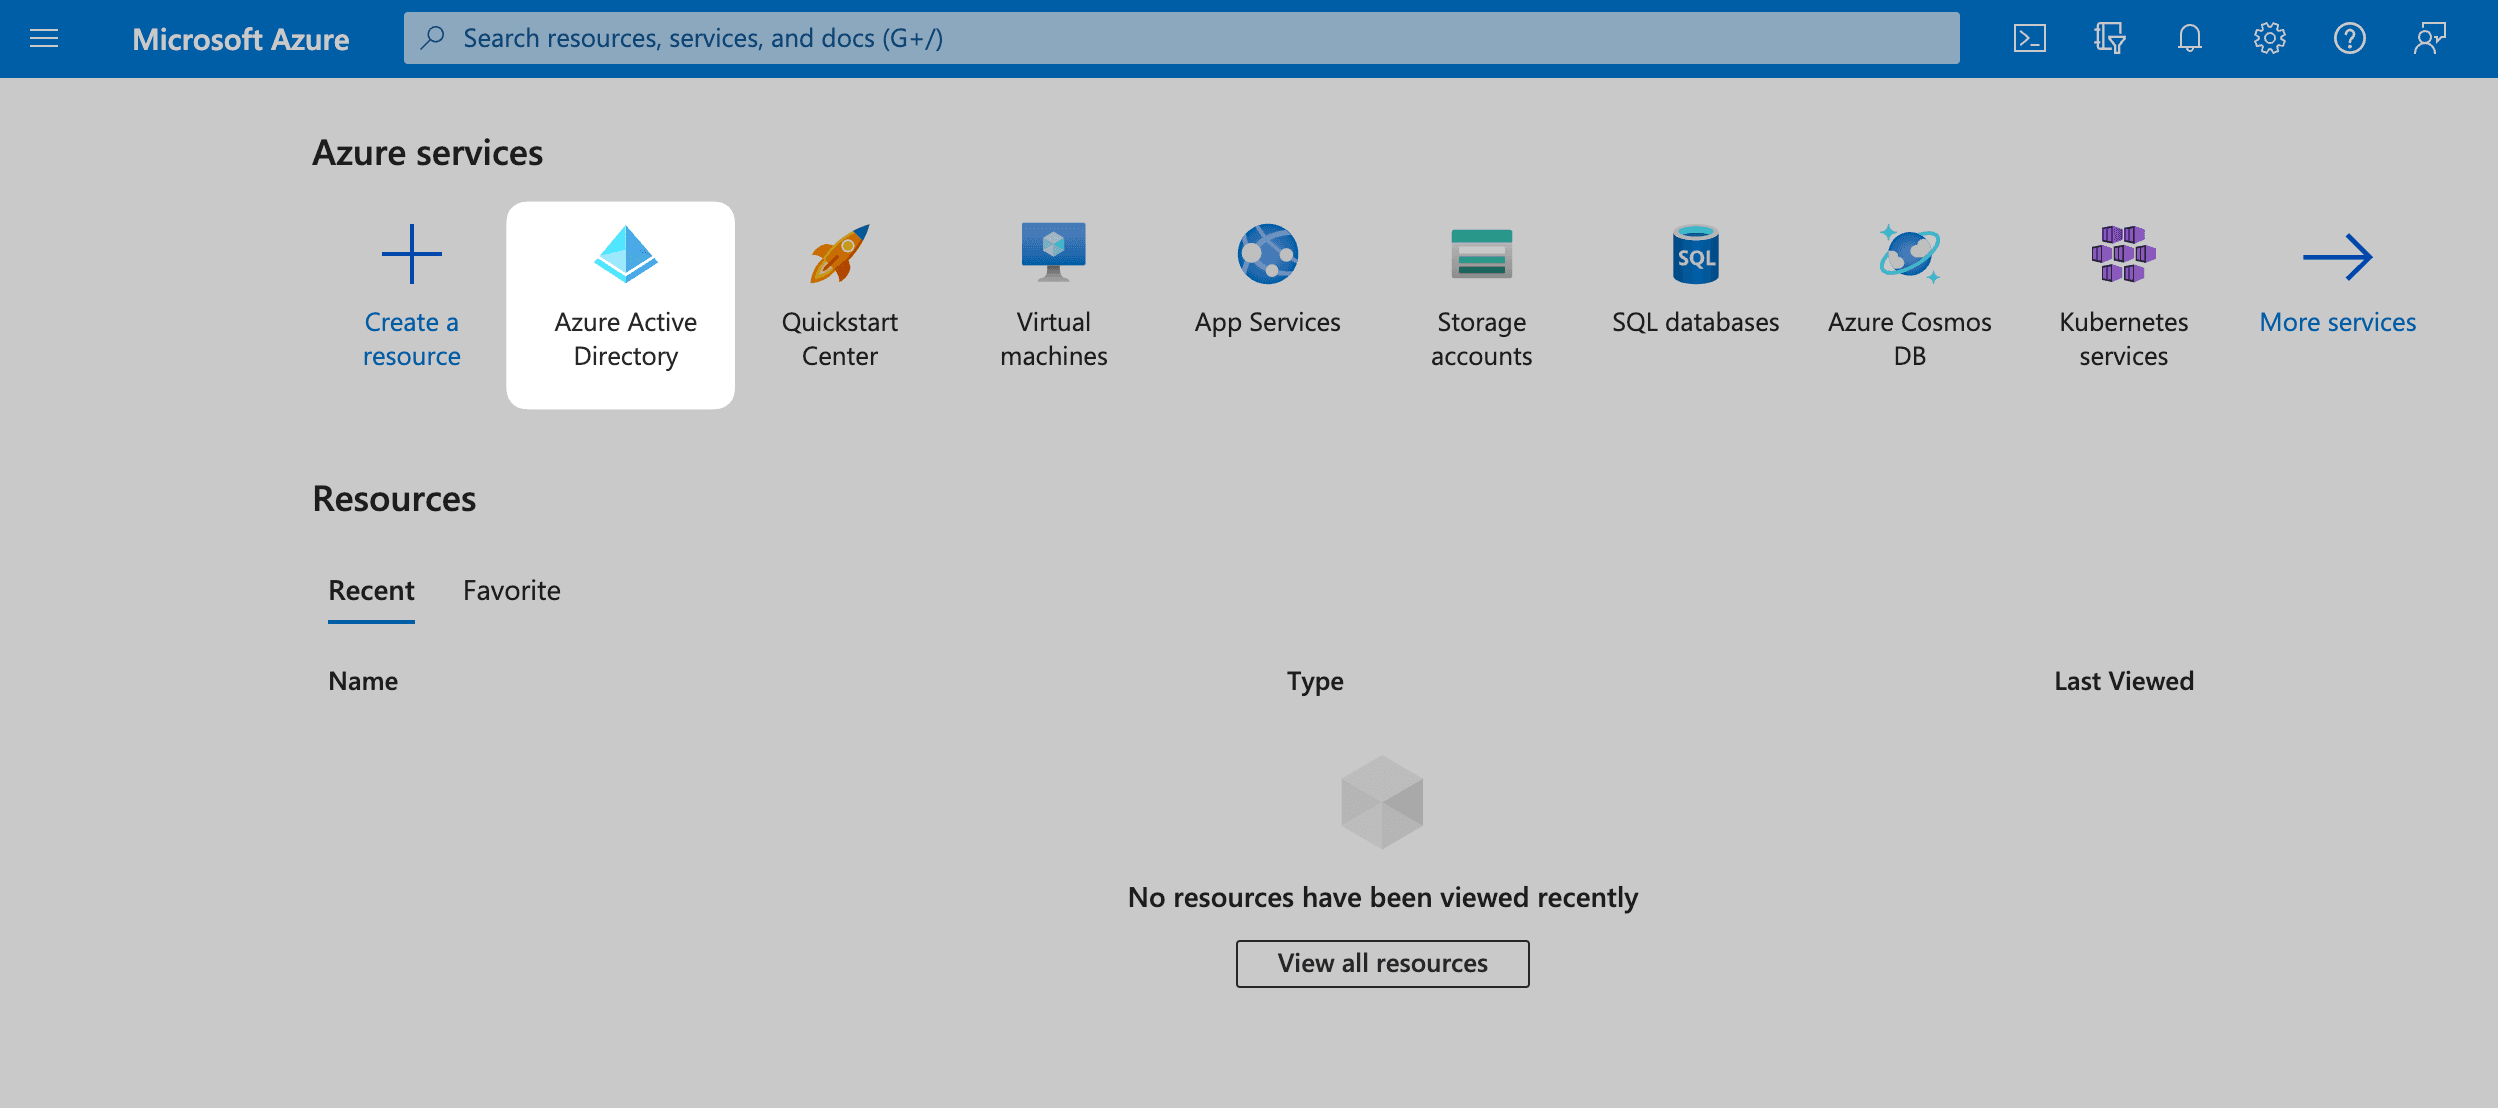The image size is (2498, 1108).
Task: Click the View all resources button
Action: [x=1383, y=963]
